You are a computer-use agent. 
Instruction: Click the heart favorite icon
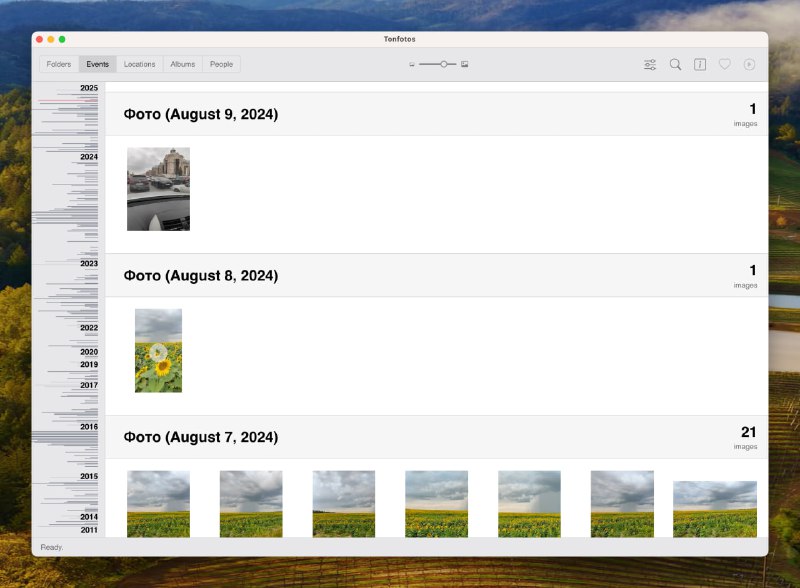[725, 65]
